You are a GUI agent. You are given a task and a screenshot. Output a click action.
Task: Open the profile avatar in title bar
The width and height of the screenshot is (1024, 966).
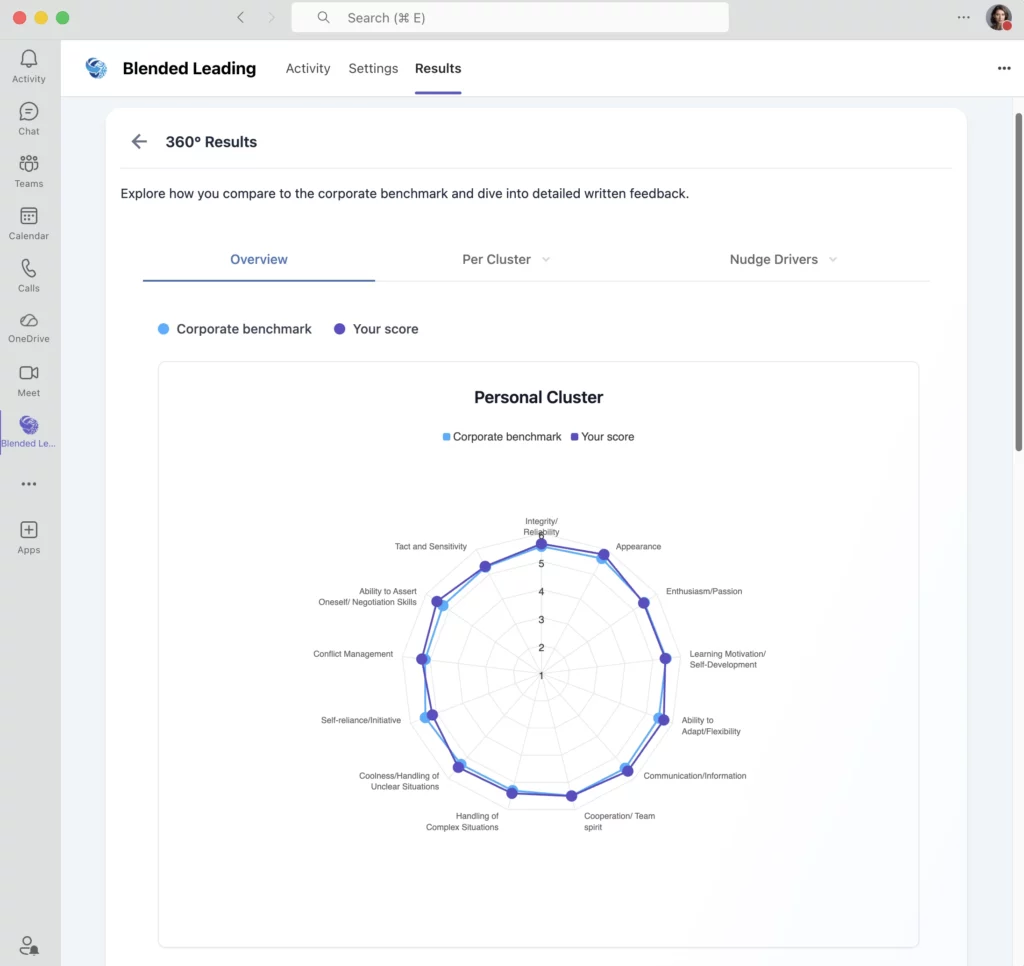click(998, 17)
